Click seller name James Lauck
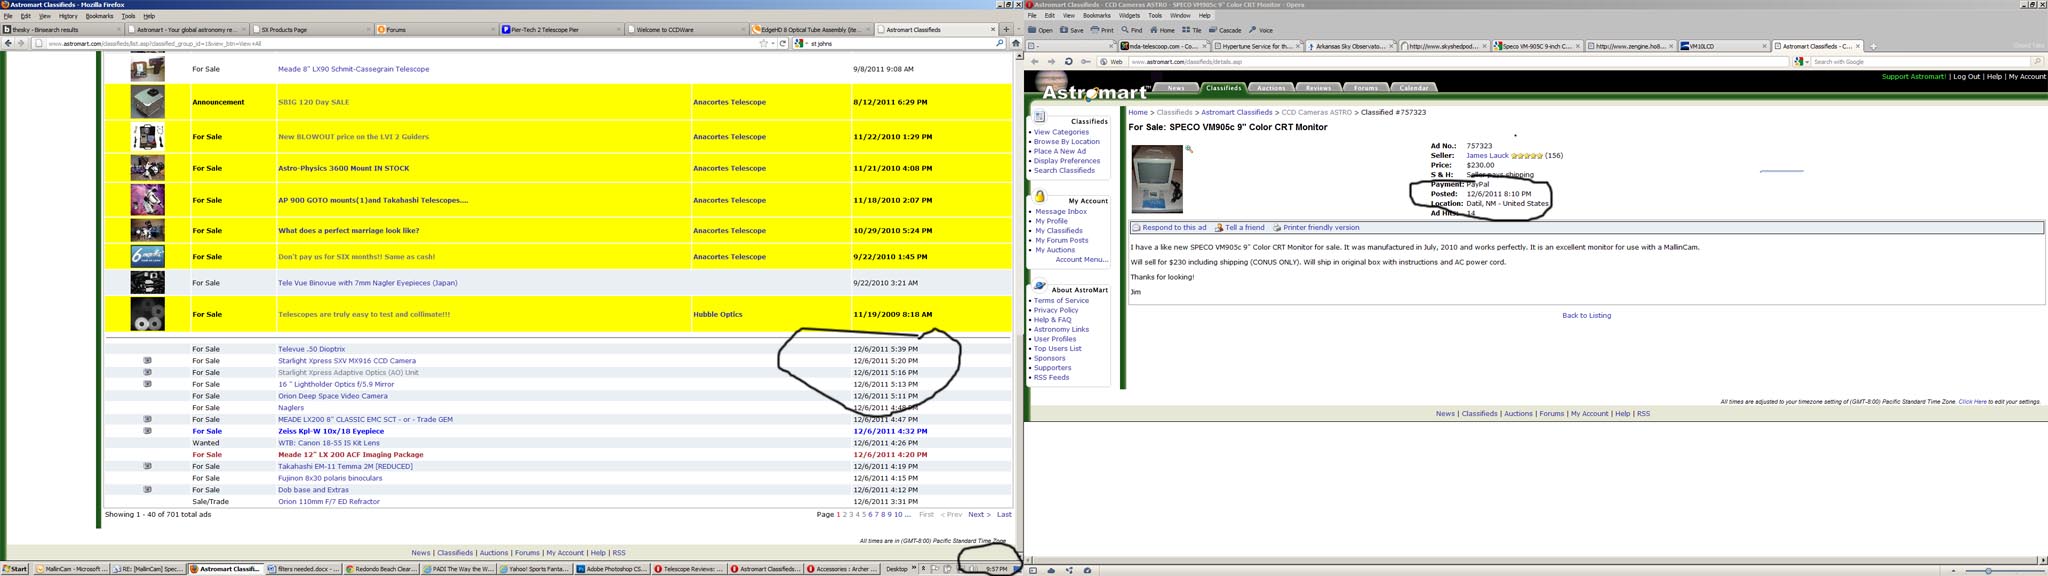Image resolution: width=2048 pixels, height=576 pixels. click(x=1487, y=156)
